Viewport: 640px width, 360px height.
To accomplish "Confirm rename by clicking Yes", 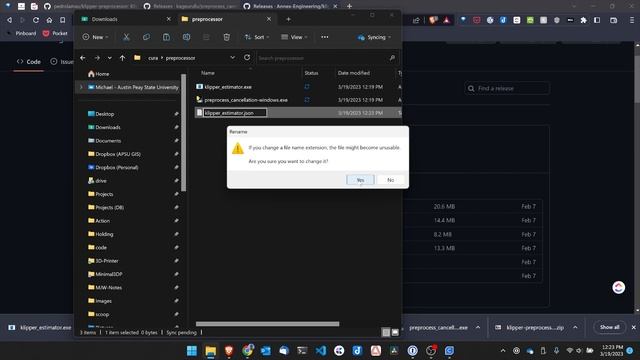I will (360, 180).
